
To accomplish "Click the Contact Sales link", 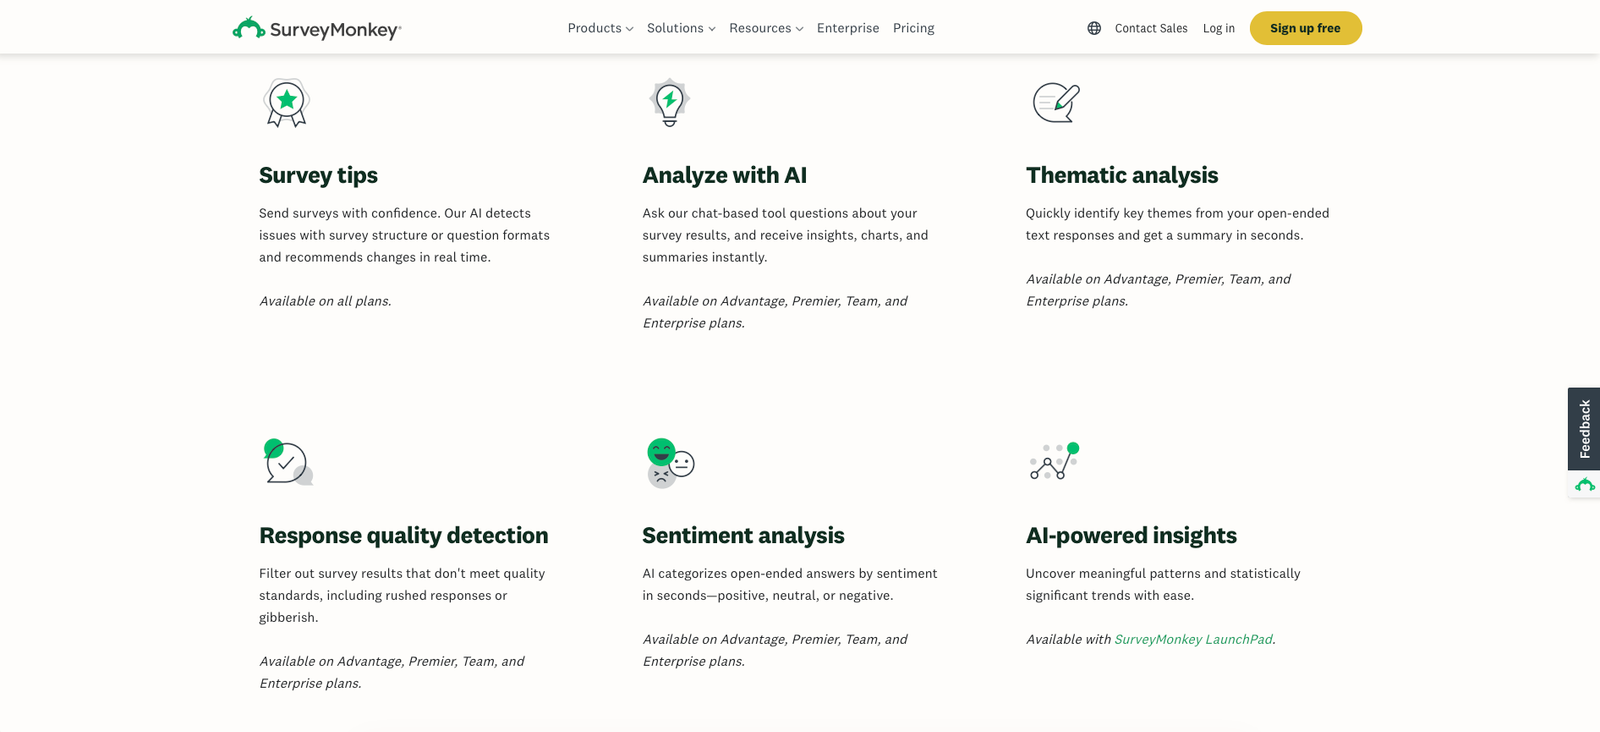I will (1151, 28).
